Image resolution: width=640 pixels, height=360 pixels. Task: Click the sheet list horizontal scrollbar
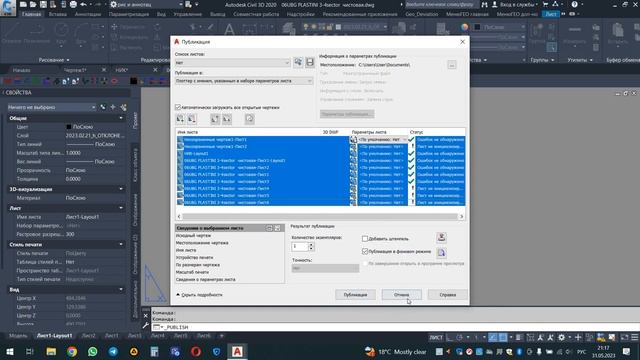pos(320,216)
